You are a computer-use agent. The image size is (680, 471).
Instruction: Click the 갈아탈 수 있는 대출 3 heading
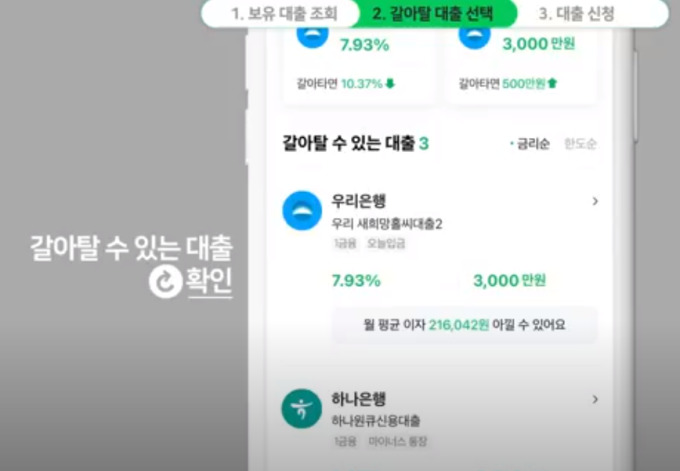356,143
